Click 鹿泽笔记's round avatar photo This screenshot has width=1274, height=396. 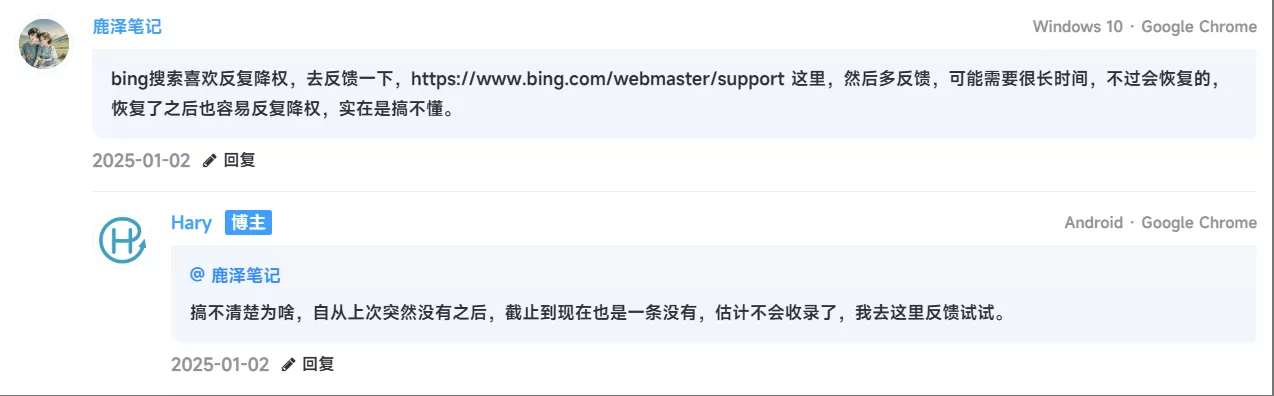click(44, 44)
